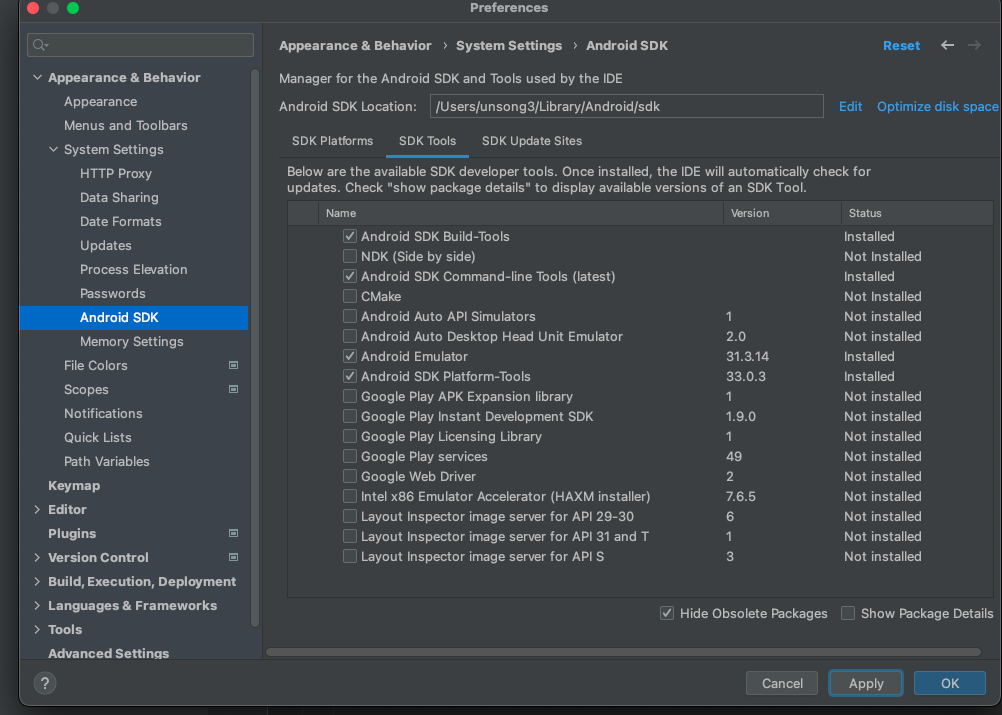This screenshot has width=1002, height=715.
Task: Enable the CMake checkbox
Action: (x=350, y=296)
